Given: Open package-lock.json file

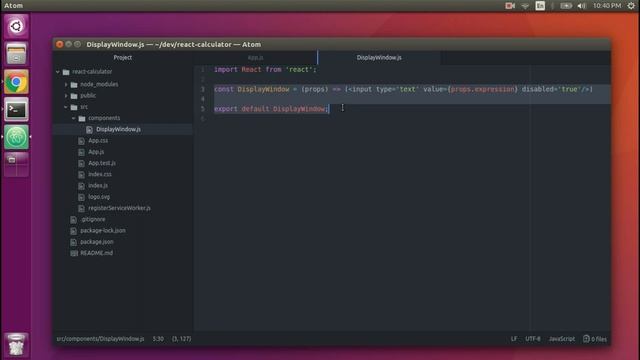Looking at the screenshot, I should tap(103, 231).
